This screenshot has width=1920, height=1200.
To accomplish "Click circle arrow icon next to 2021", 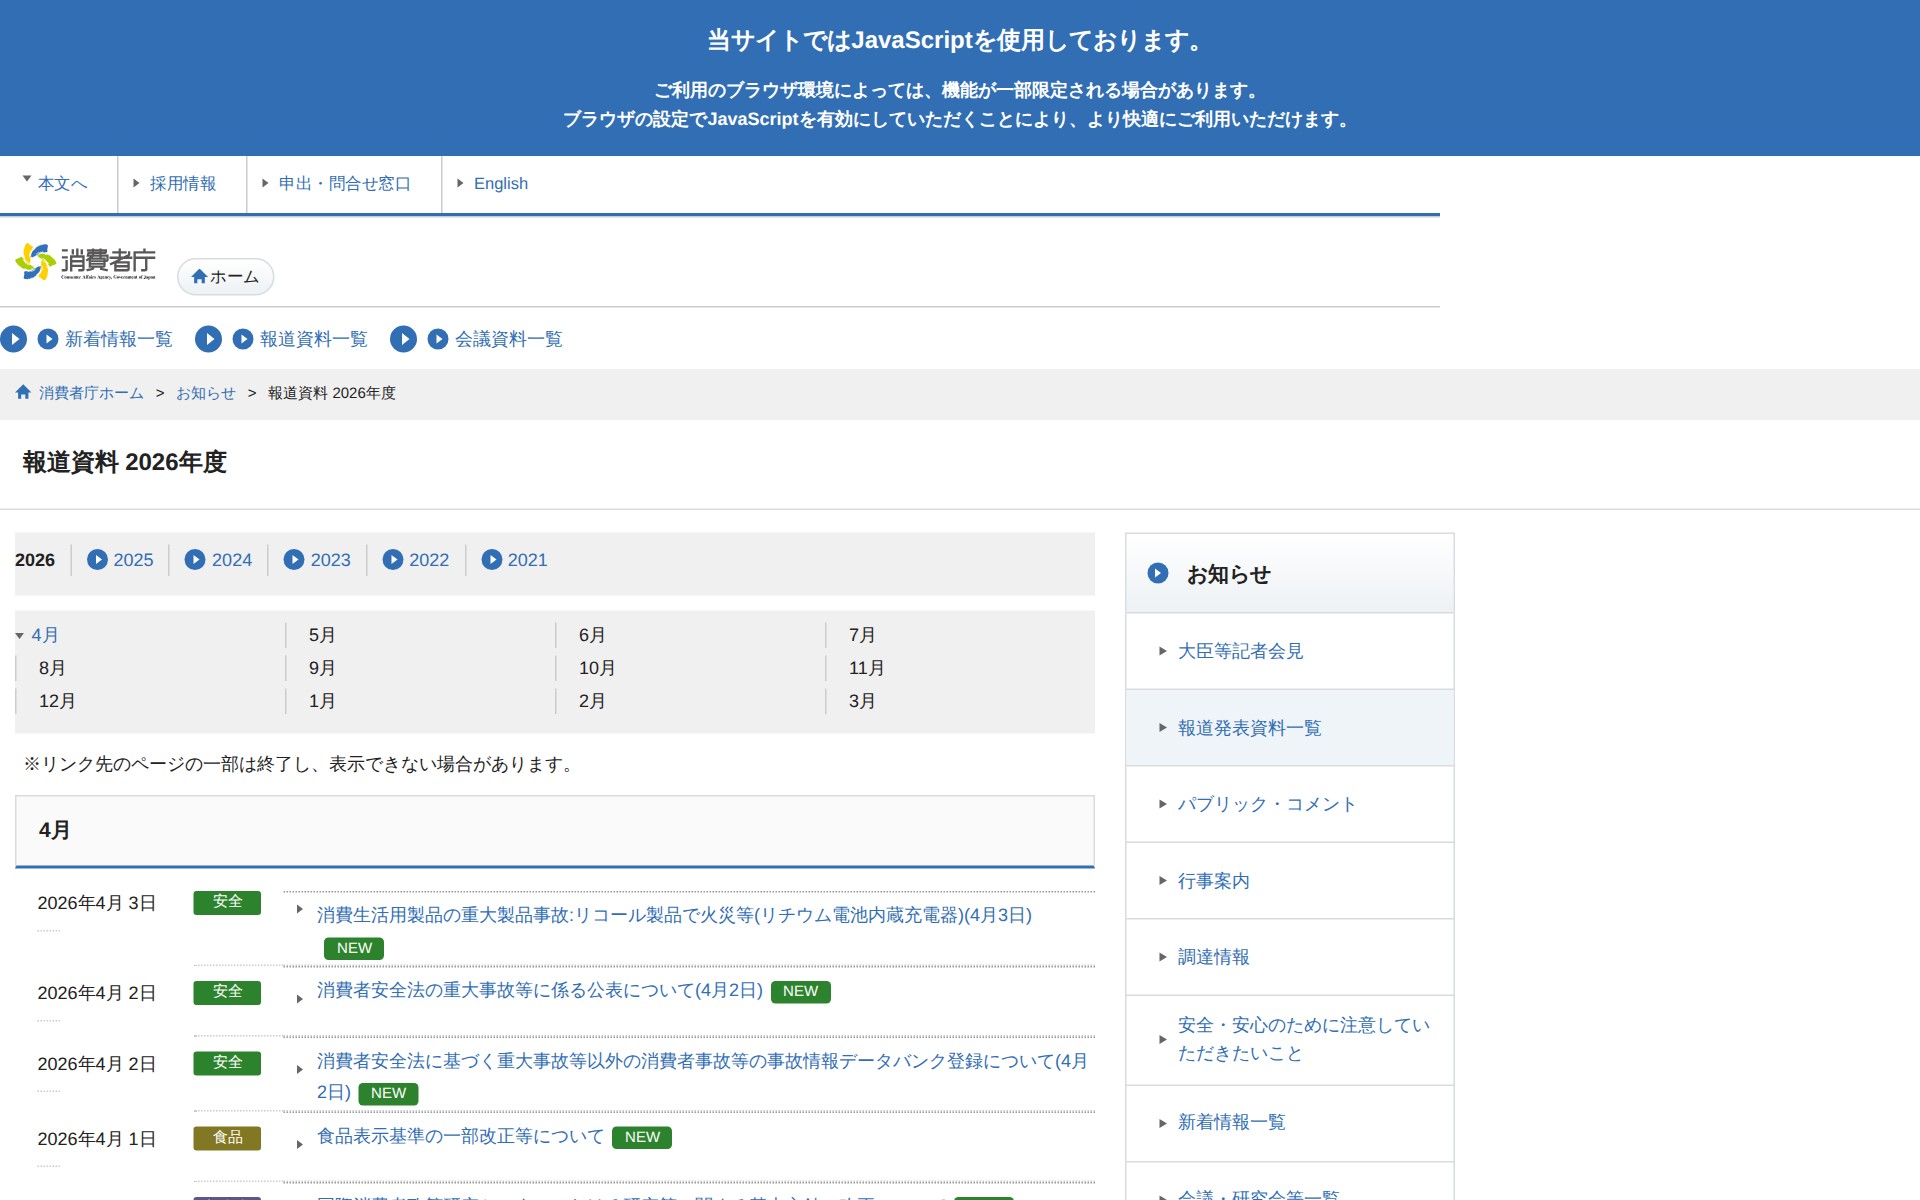I will click(x=492, y=560).
